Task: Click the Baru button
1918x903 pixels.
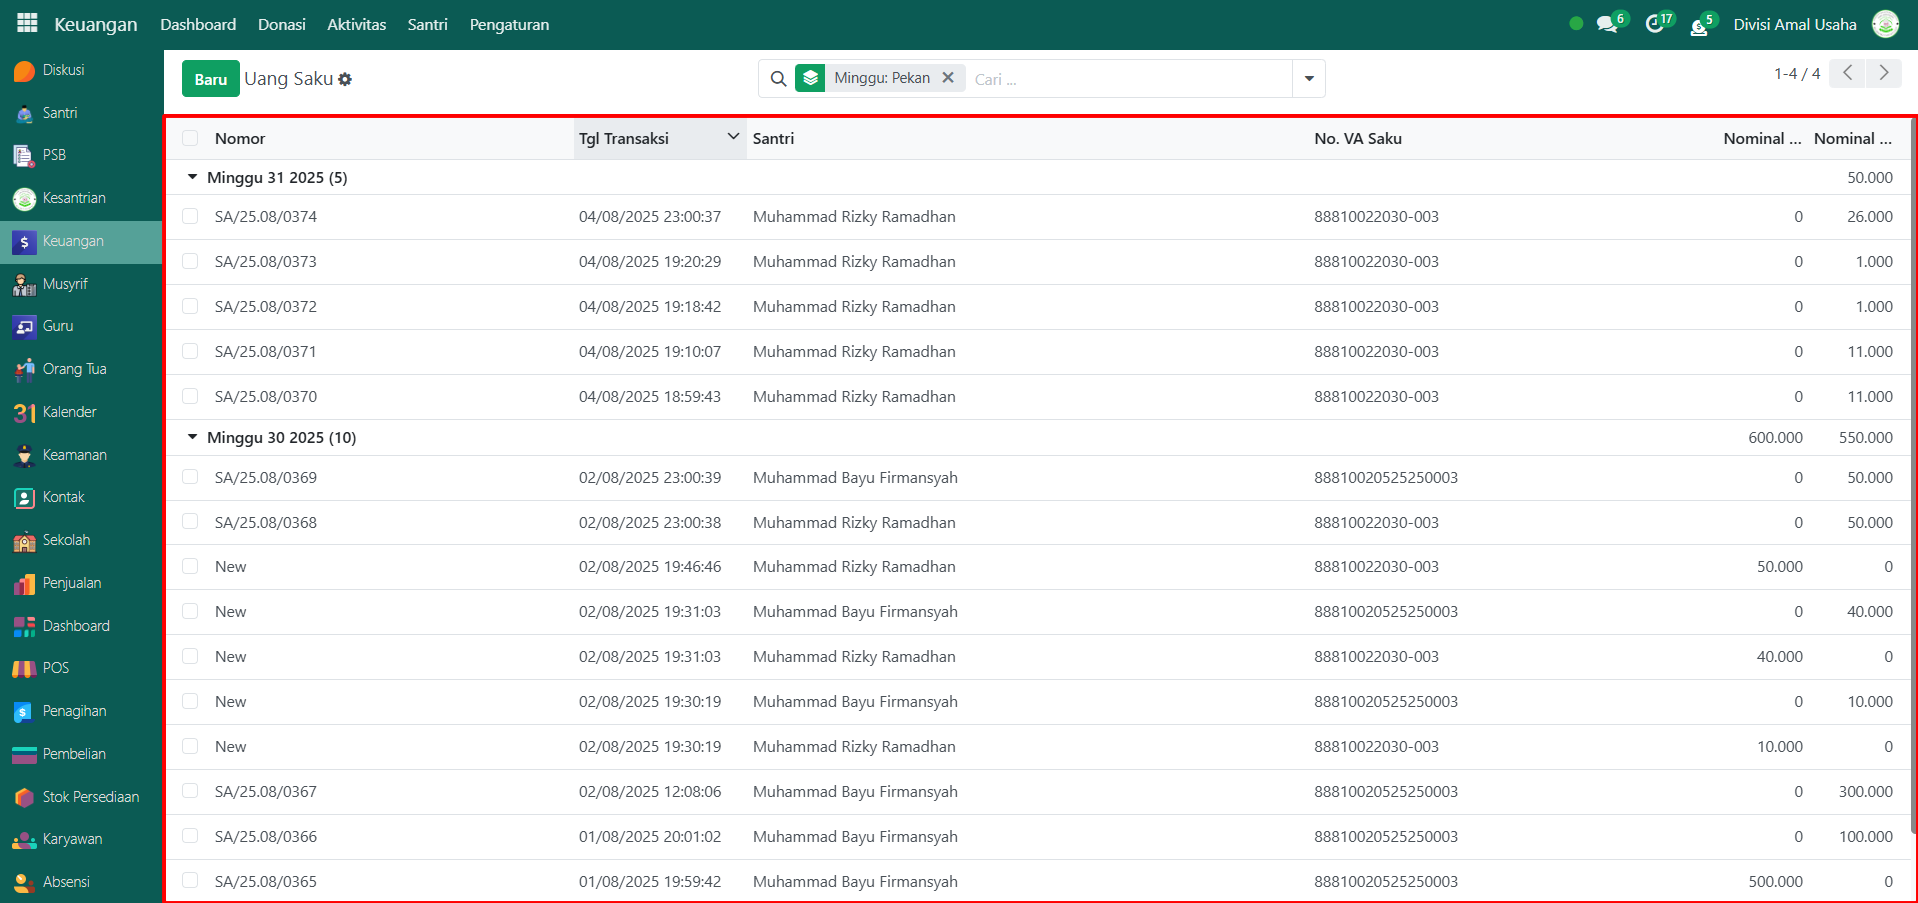Action: (210, 79)
